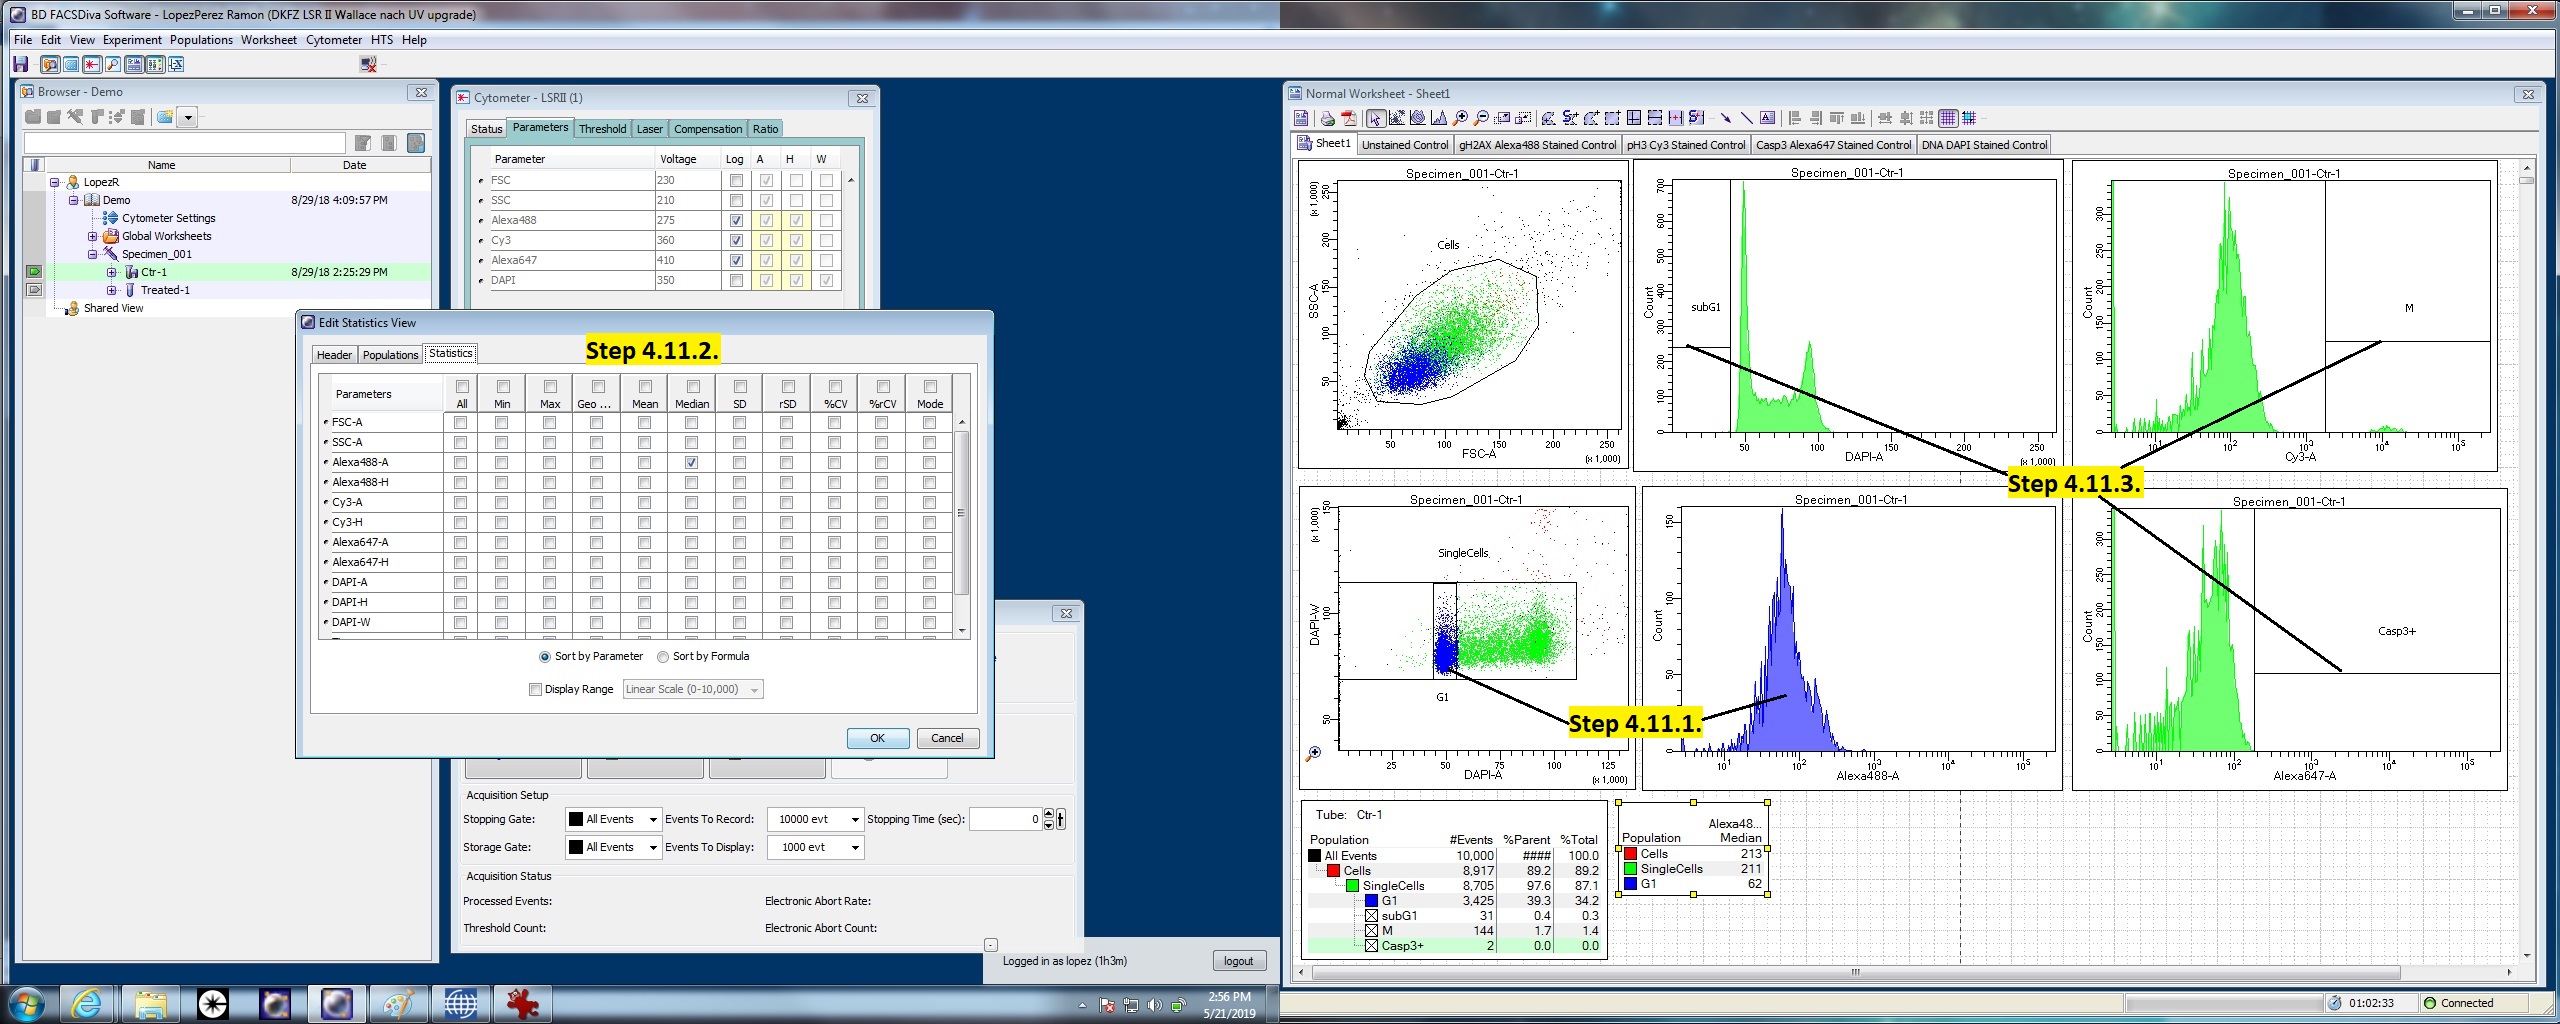Click the logout button
2560x1024 pixels.
tap(1238, 961)
